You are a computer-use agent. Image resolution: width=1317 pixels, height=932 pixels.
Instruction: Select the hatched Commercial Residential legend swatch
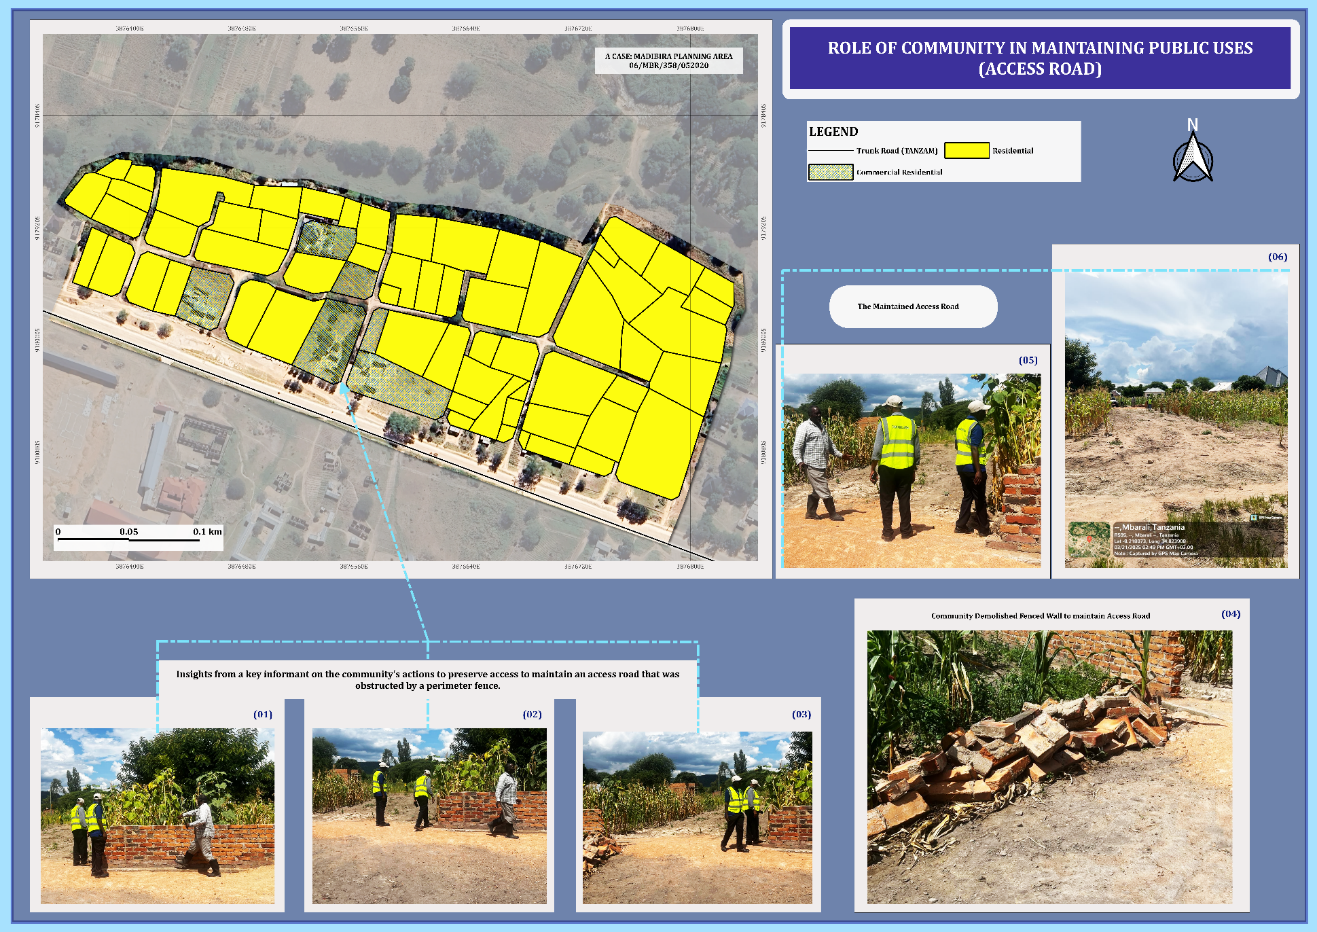tap(830, 172)
